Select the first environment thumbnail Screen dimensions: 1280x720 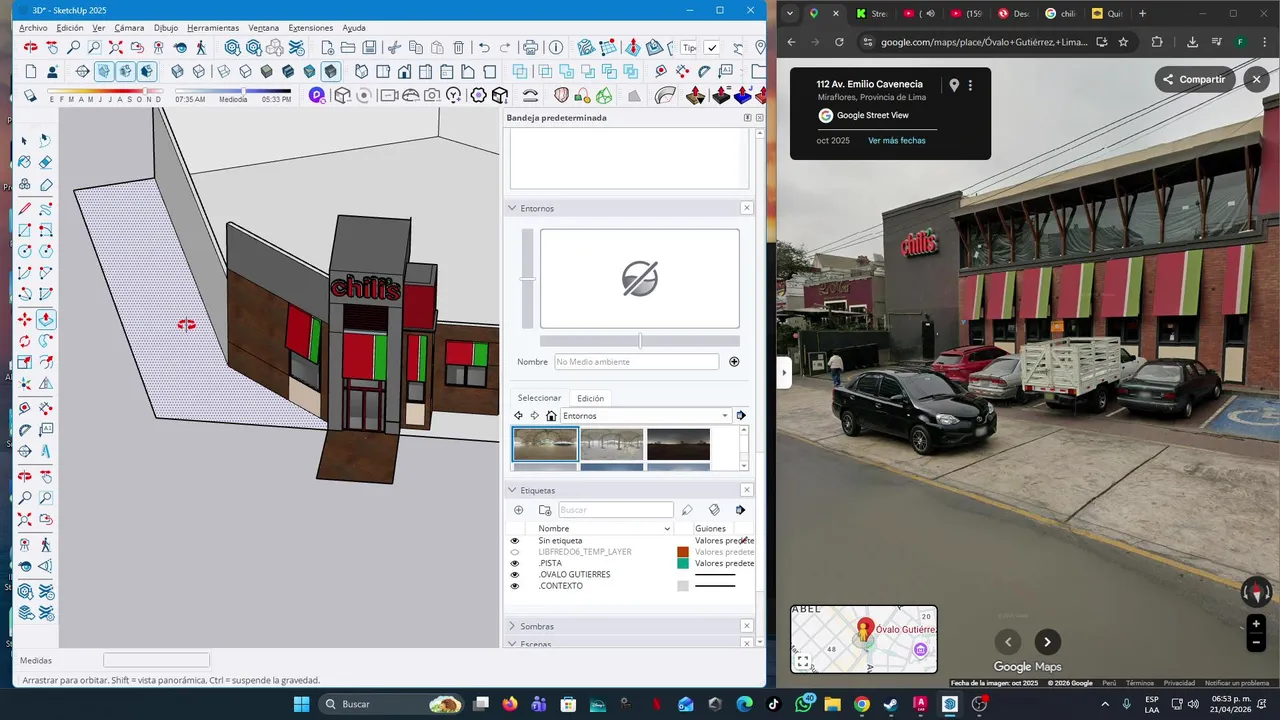click(x=545, y=444)
